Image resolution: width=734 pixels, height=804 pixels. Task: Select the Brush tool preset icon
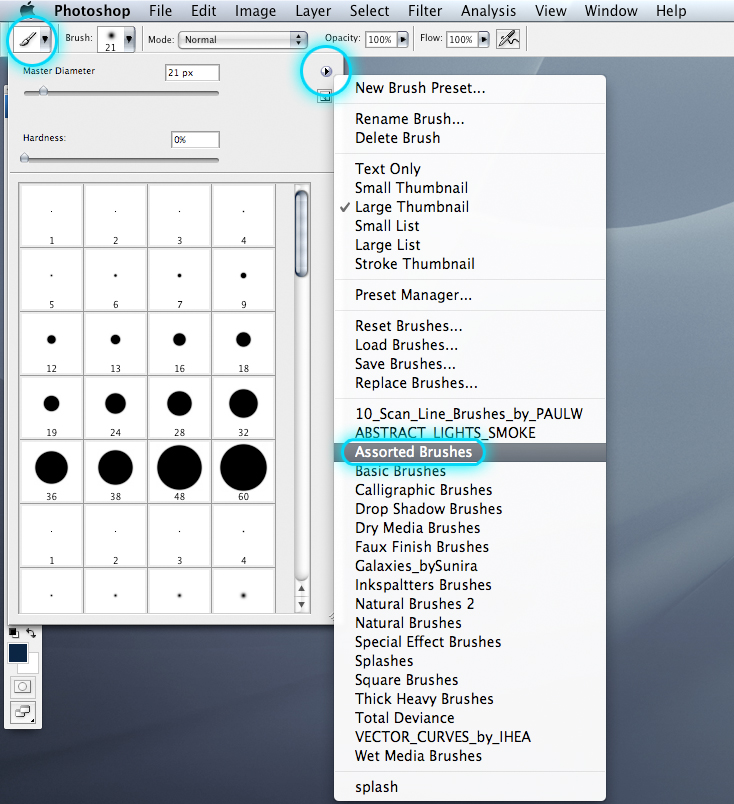tap(33, 39)
